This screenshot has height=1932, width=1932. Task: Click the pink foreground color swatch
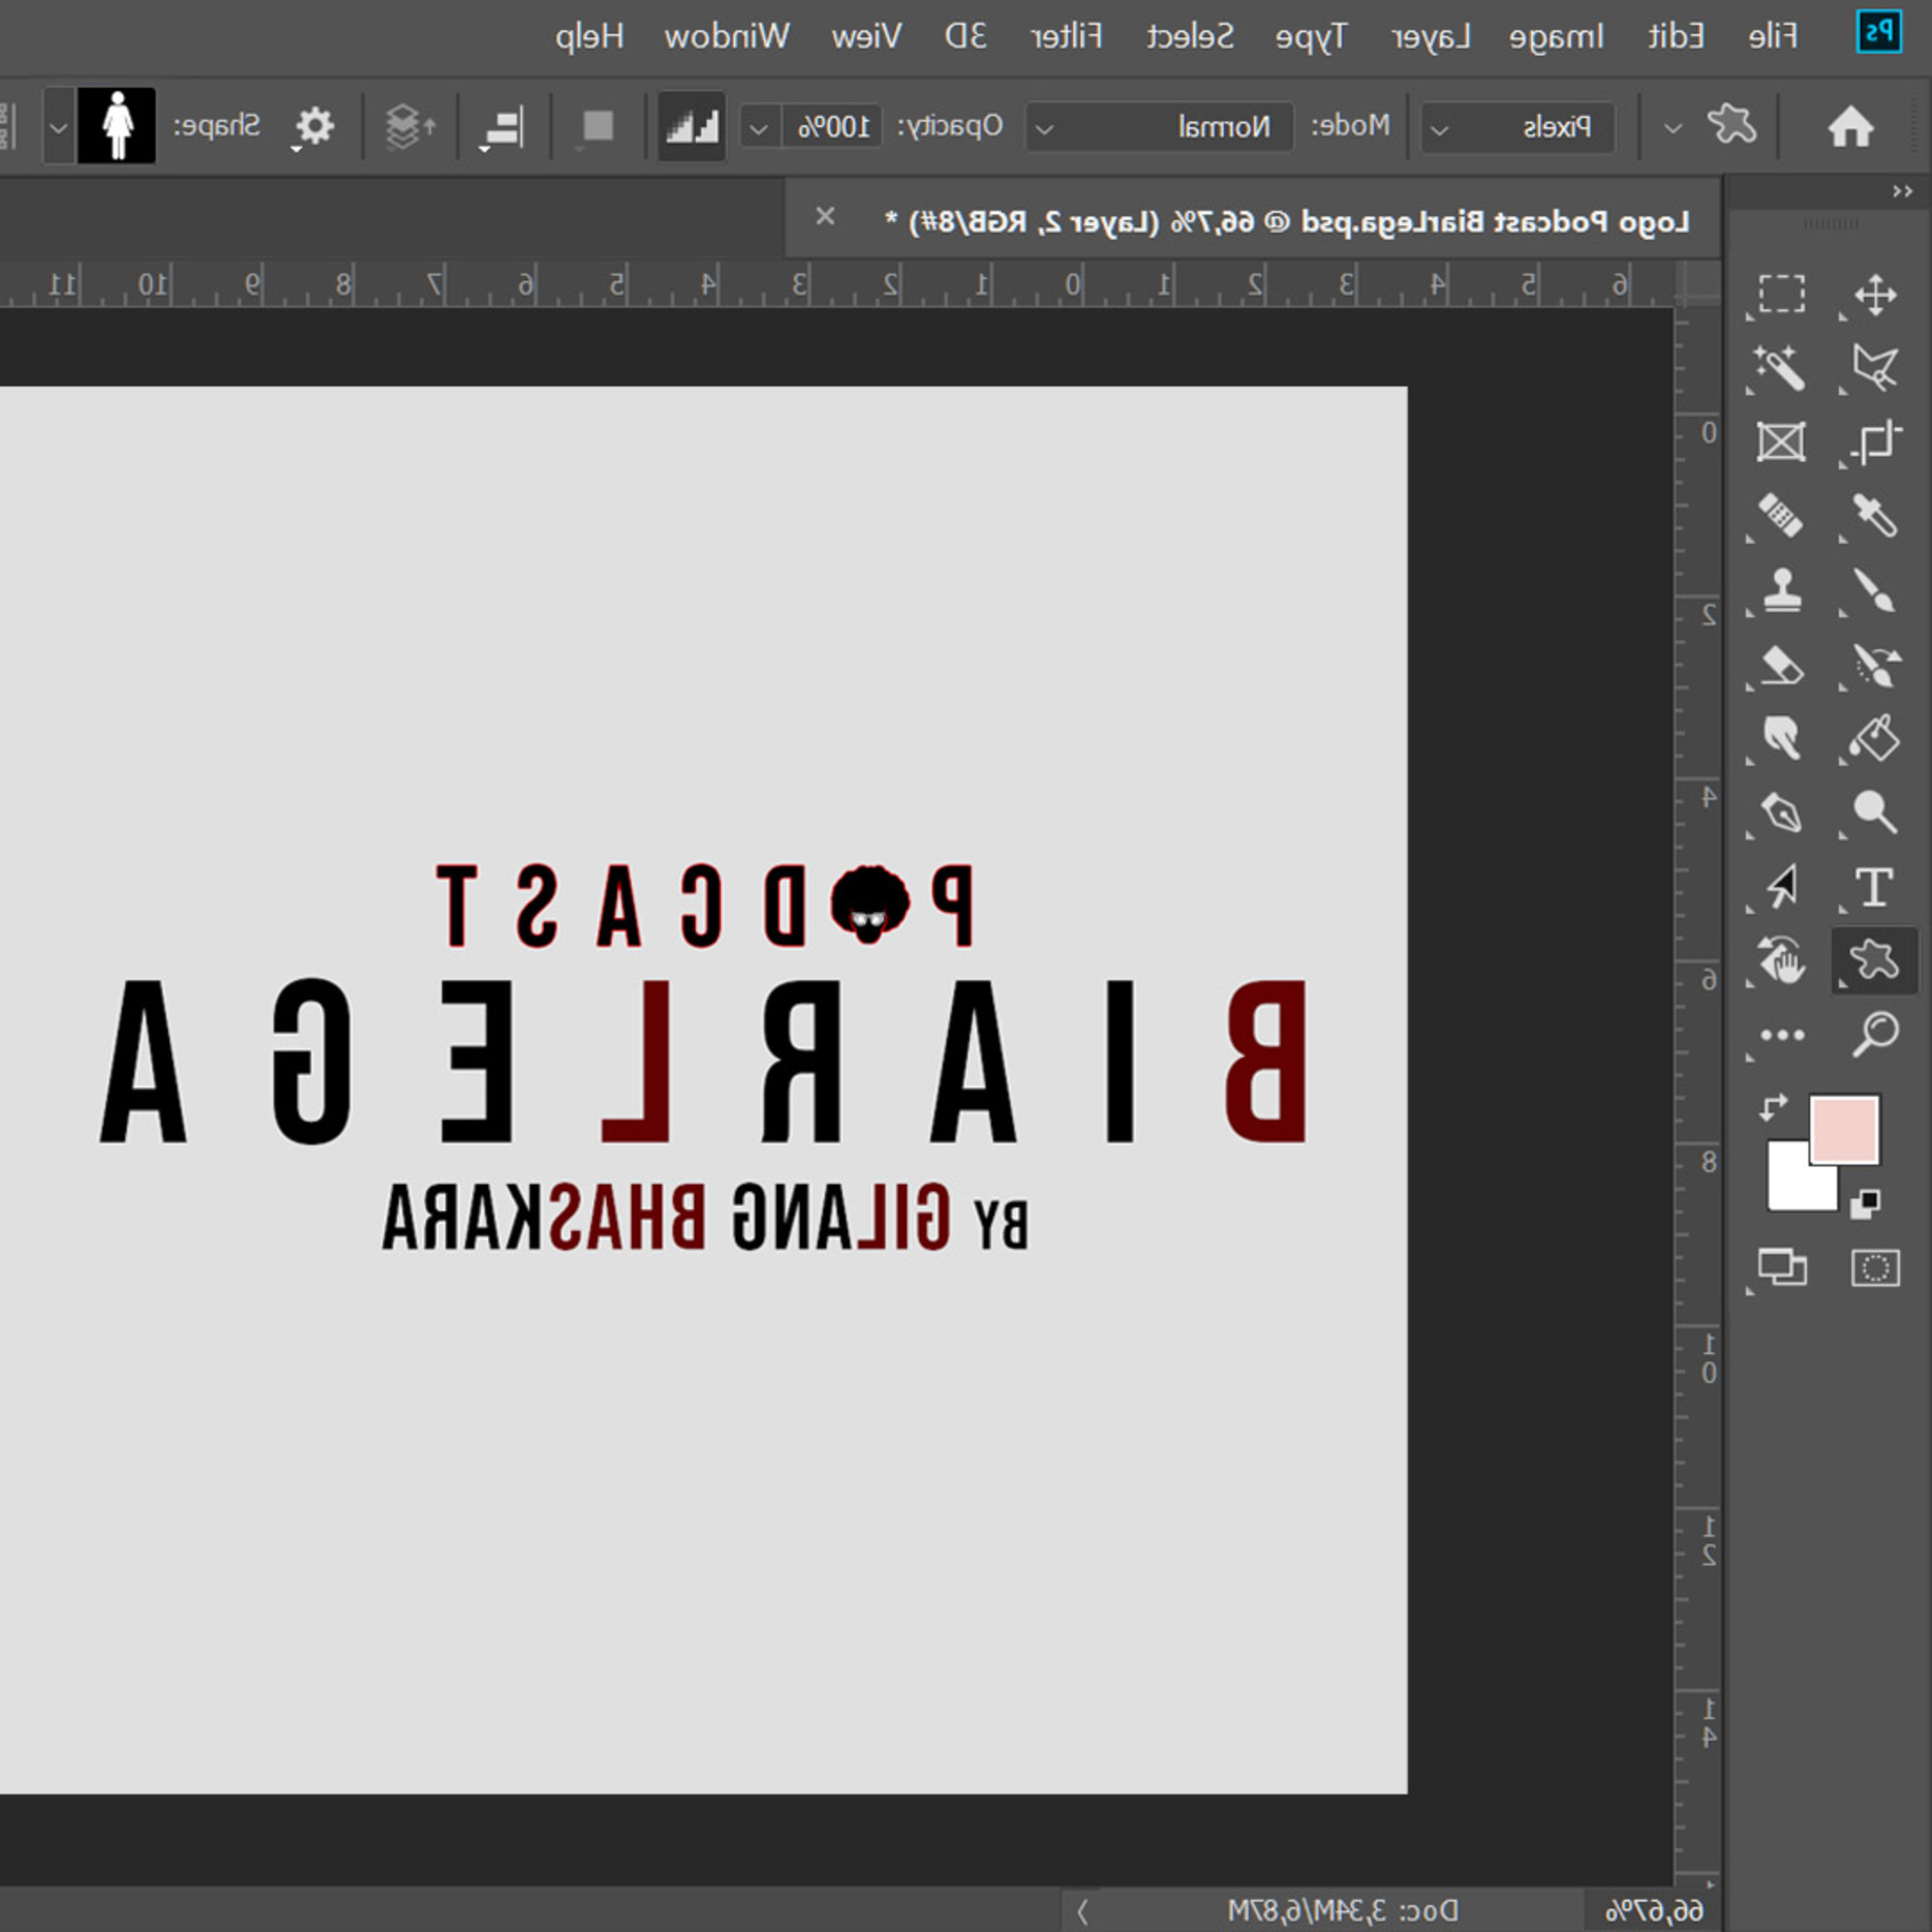coord(1845,1129)
